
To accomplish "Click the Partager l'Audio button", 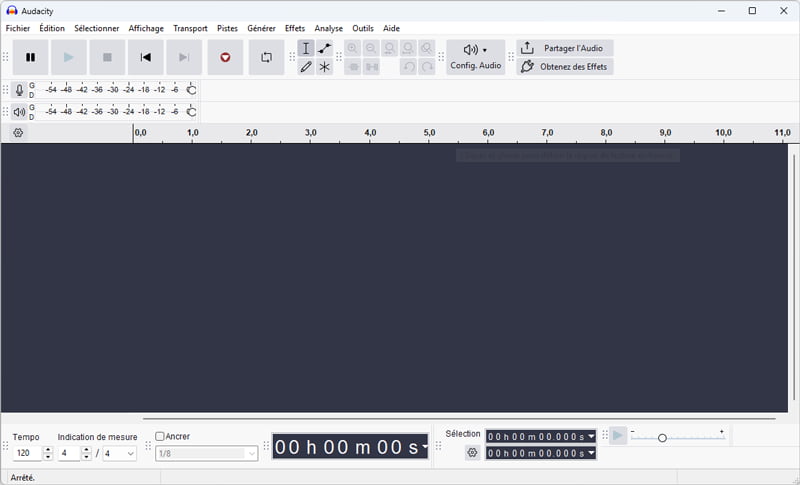I will 565,48.
